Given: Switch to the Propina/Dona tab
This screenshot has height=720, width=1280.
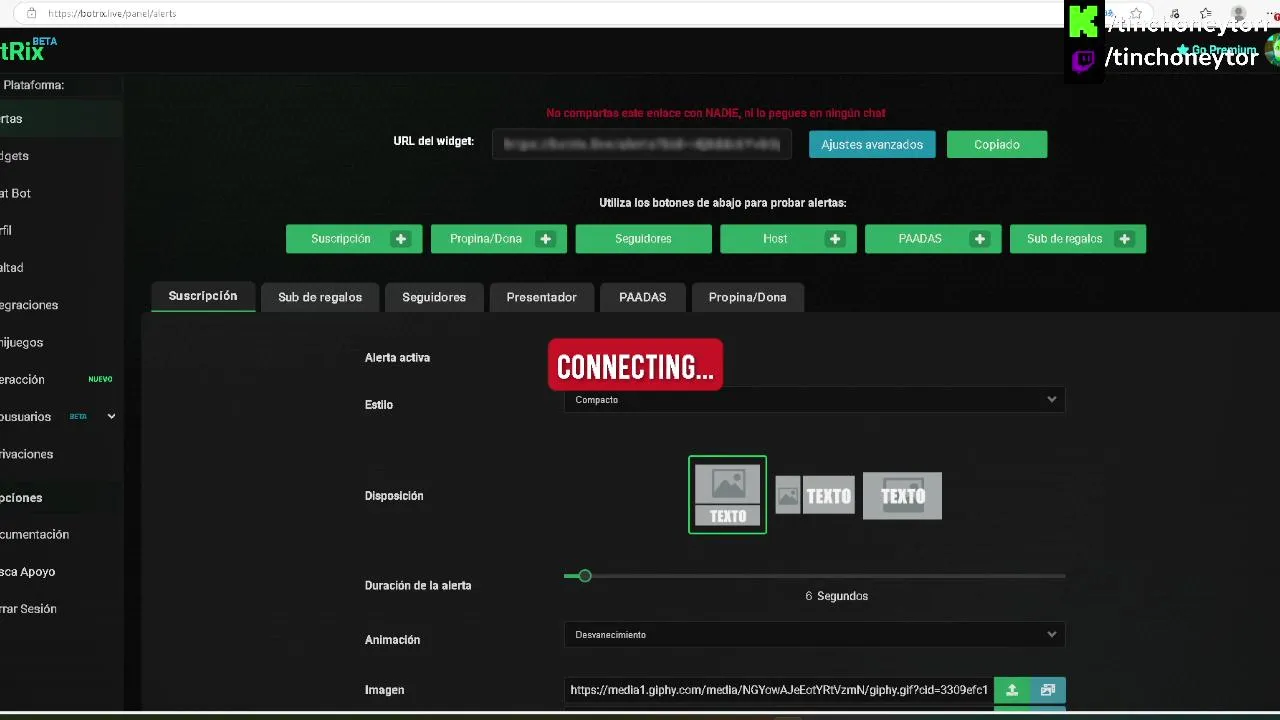Looking at the screenshot, I should click(747, 297).
